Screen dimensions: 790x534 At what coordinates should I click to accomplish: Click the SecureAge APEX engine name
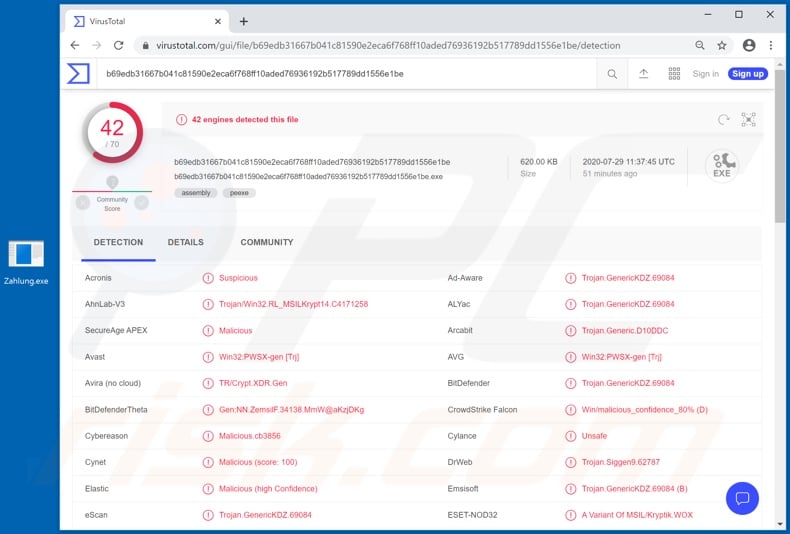116,330
